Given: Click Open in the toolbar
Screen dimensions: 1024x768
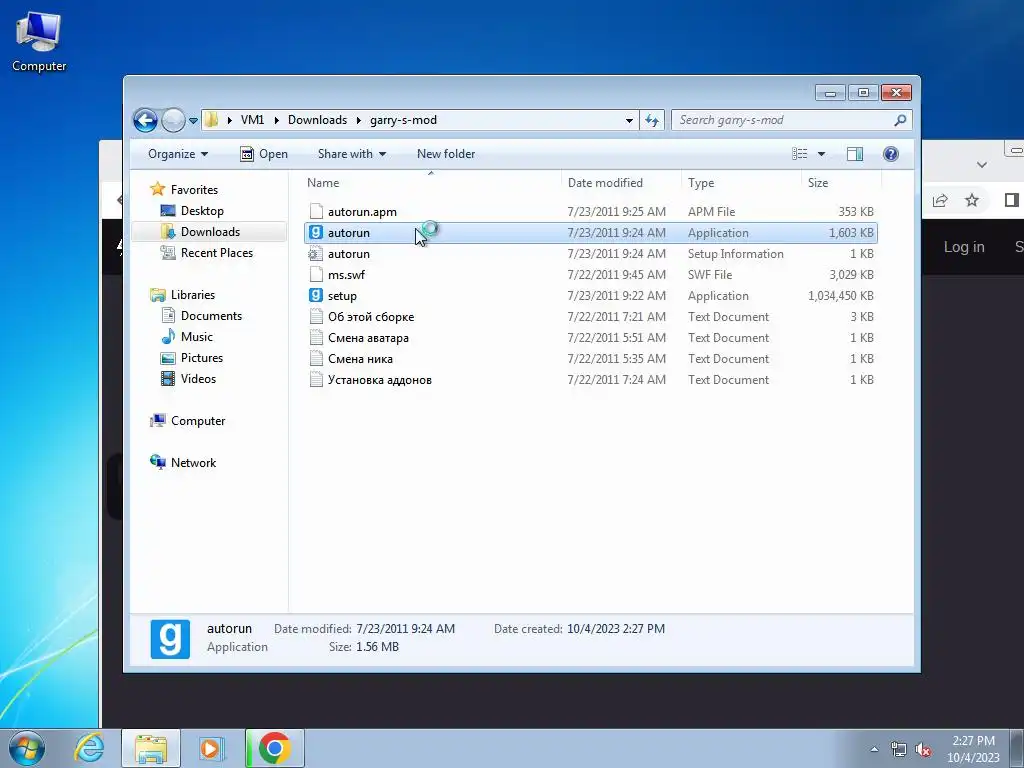Looking at the screenshot, I should pos(264,154).
